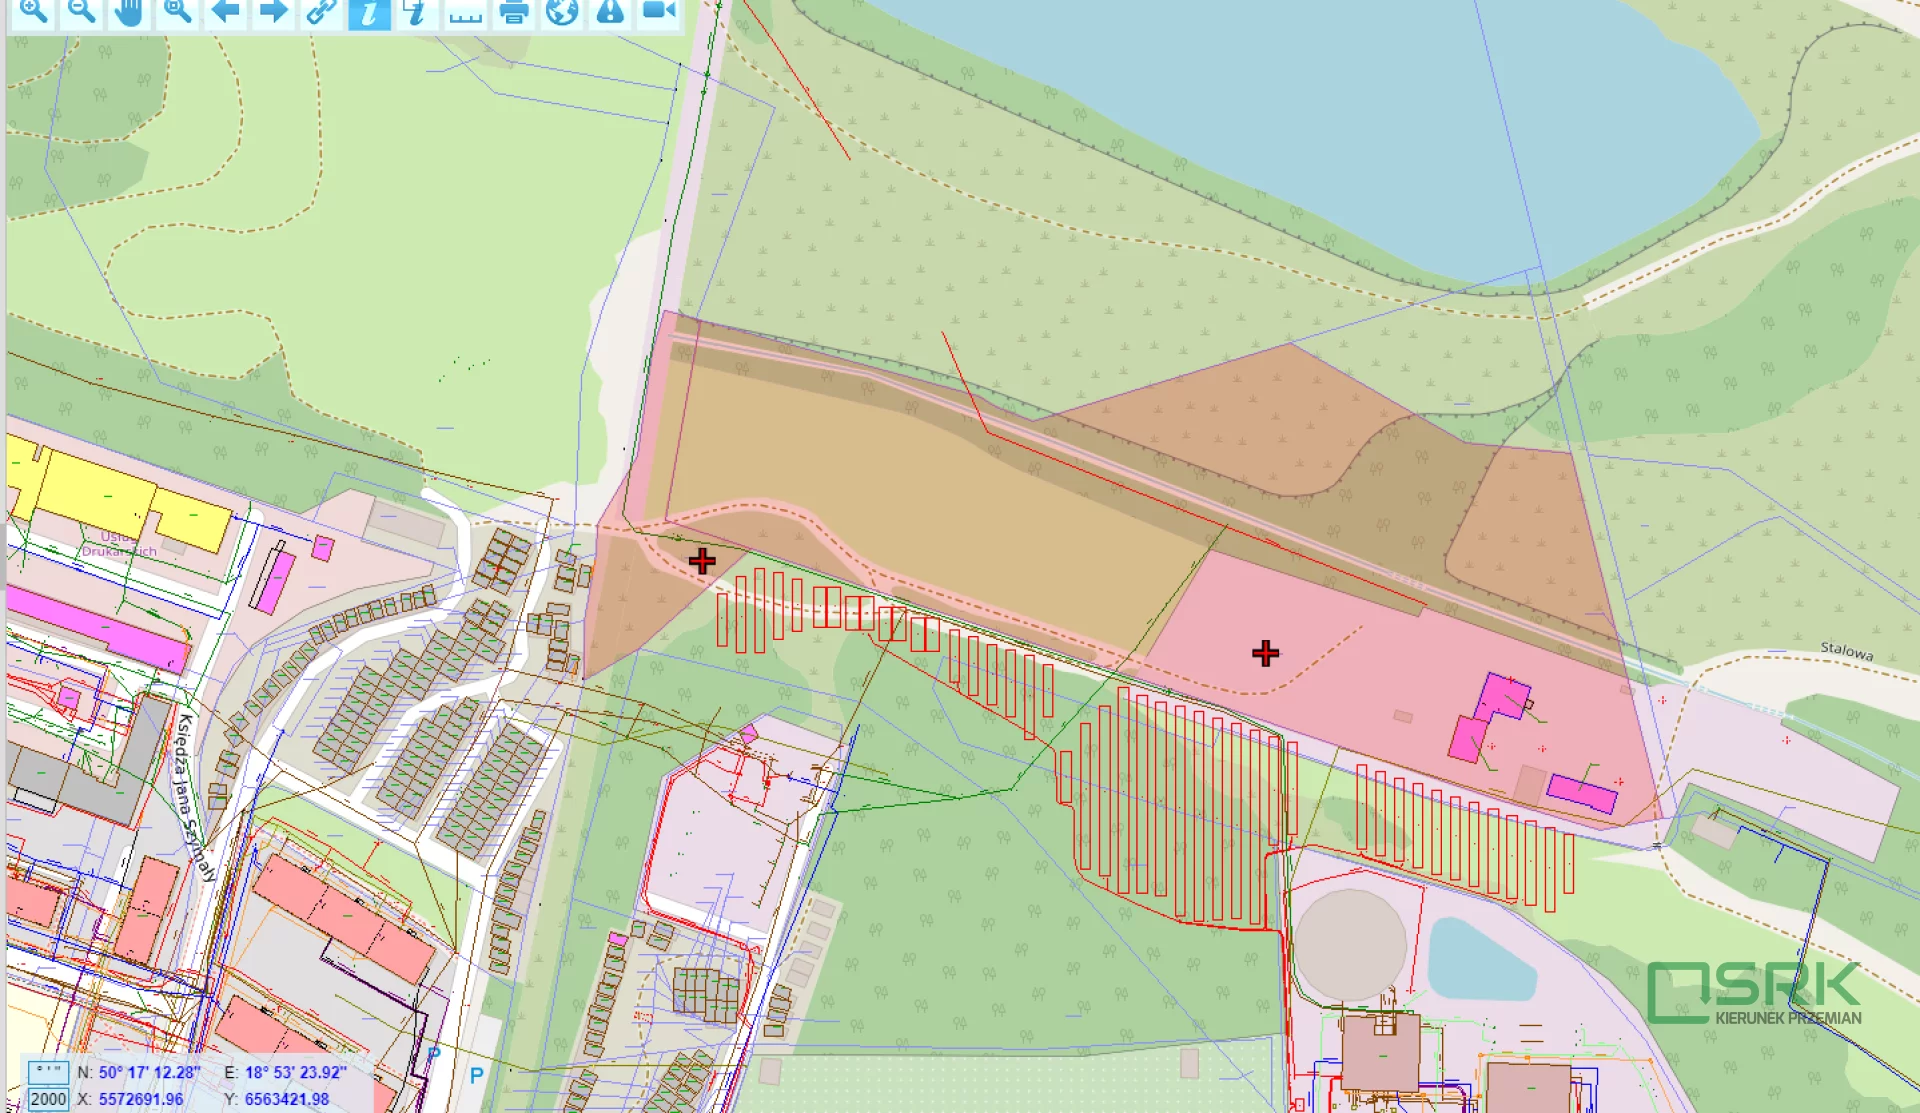
Task: Select the area info tool
Action: 416,12
